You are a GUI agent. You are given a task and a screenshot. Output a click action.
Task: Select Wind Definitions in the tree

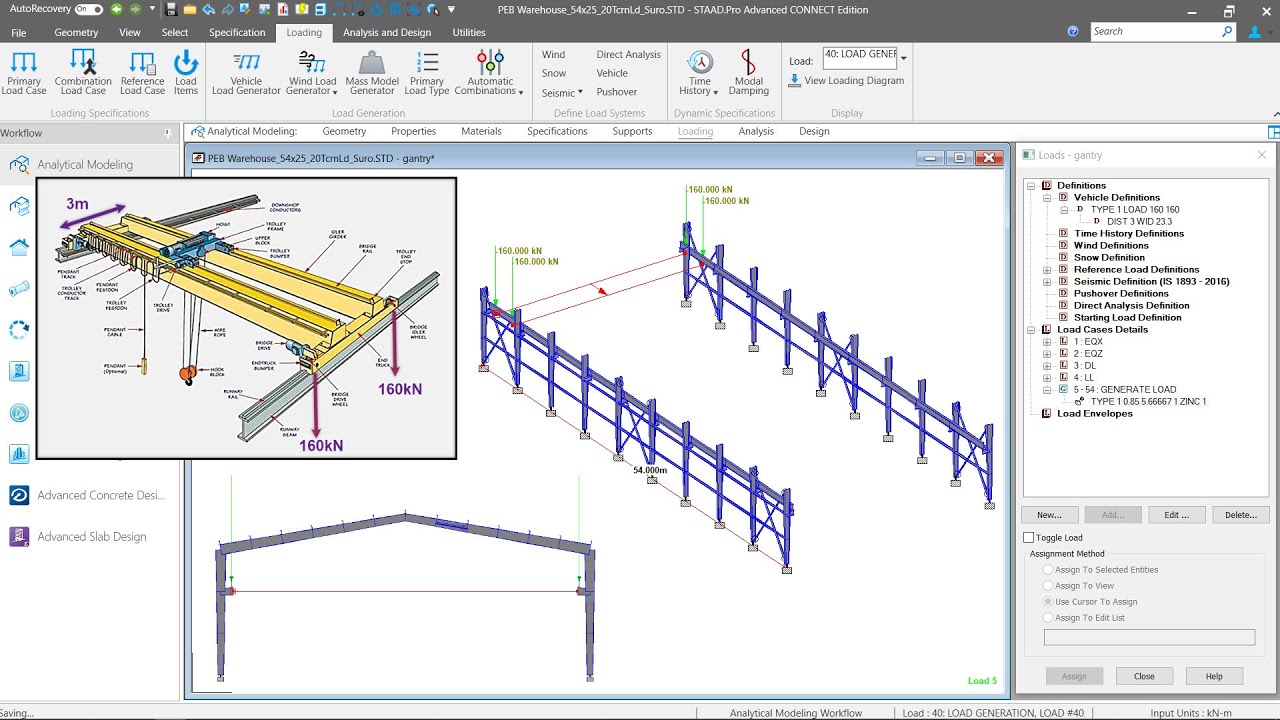coord(1111,246)
